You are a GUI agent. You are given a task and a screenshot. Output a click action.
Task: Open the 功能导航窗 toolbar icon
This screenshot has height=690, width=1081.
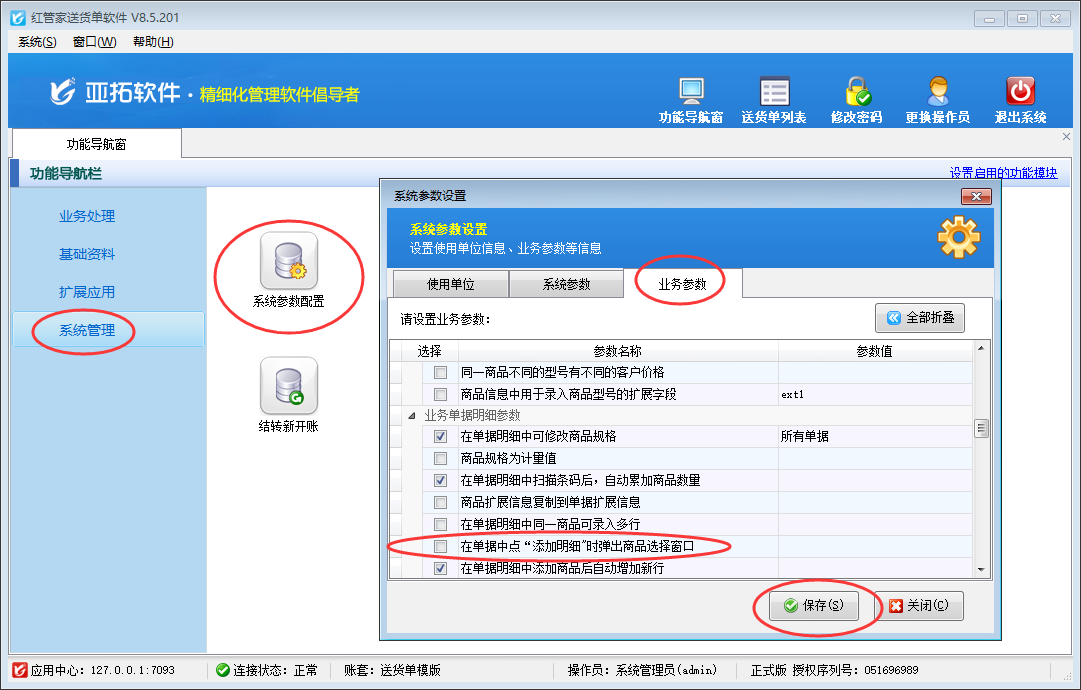click(691, 92)
